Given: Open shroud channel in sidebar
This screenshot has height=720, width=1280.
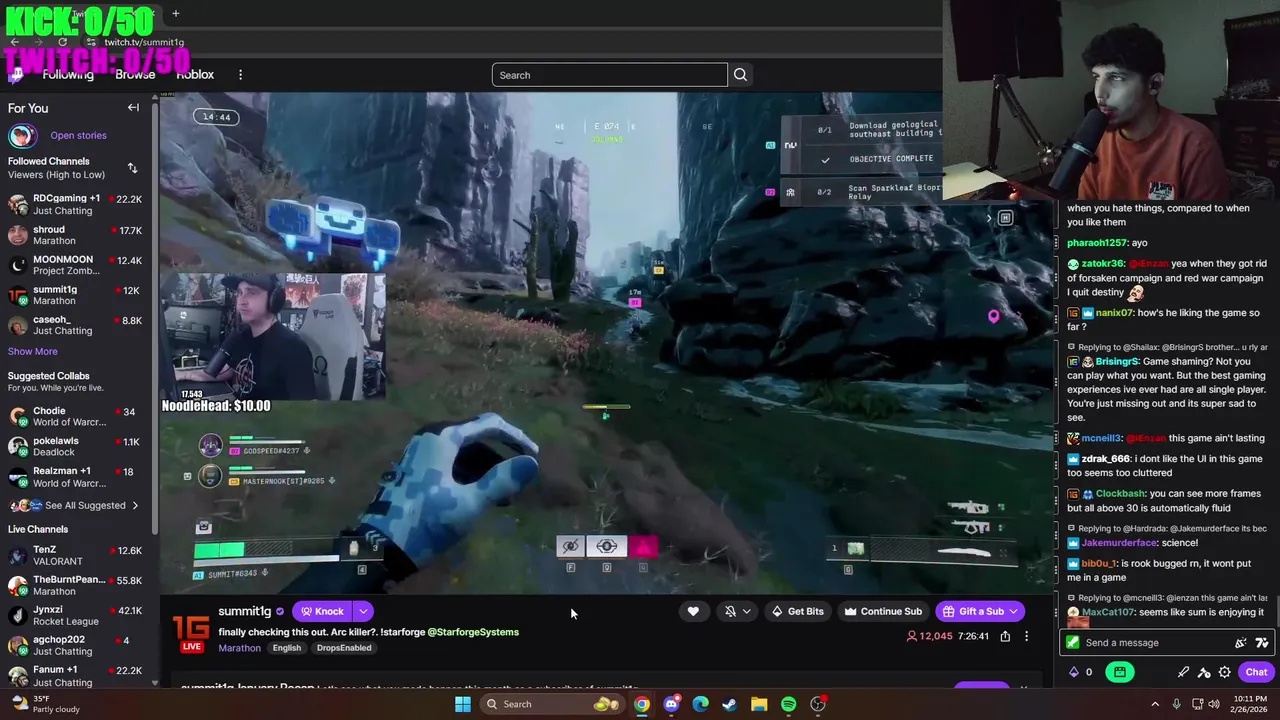Looking at the screenshot, I should tap(78, 235).
